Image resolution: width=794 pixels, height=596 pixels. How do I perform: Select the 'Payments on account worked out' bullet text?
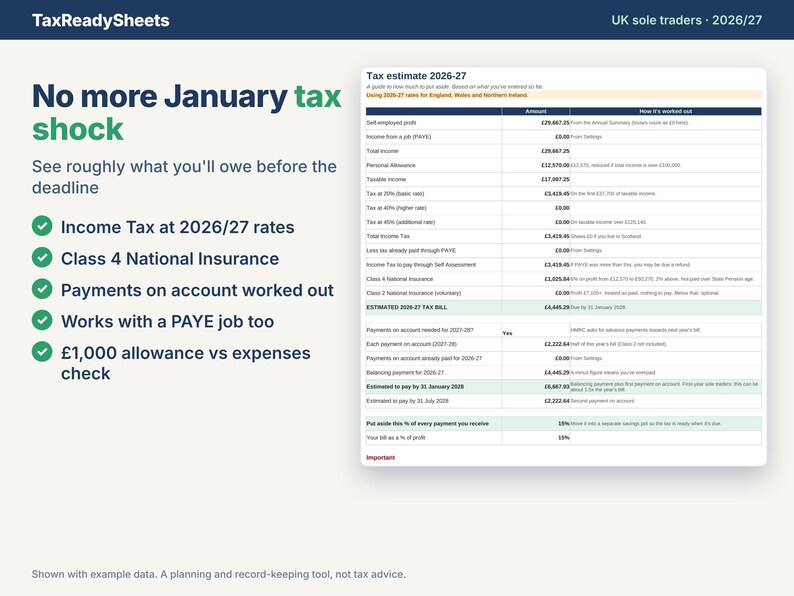pos(197,290)
